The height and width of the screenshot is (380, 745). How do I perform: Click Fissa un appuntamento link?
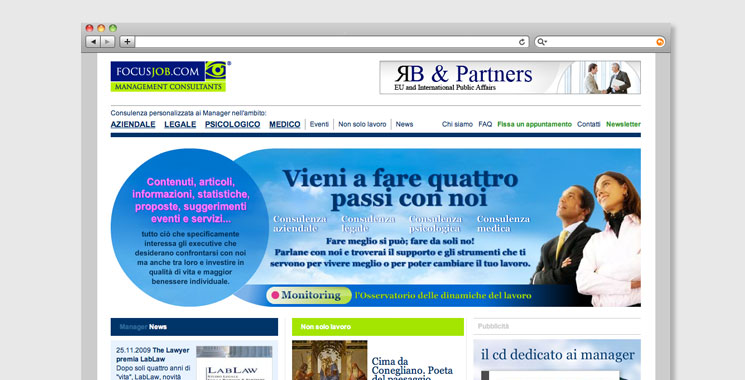click(535, 124)
